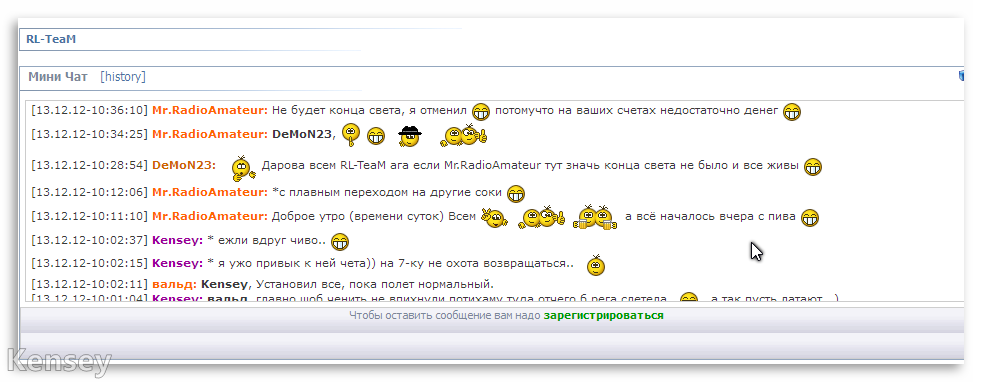Click grinning smiley after 'я отменил'
This screenshot has width=982, height=382.
tap(481, 111)
